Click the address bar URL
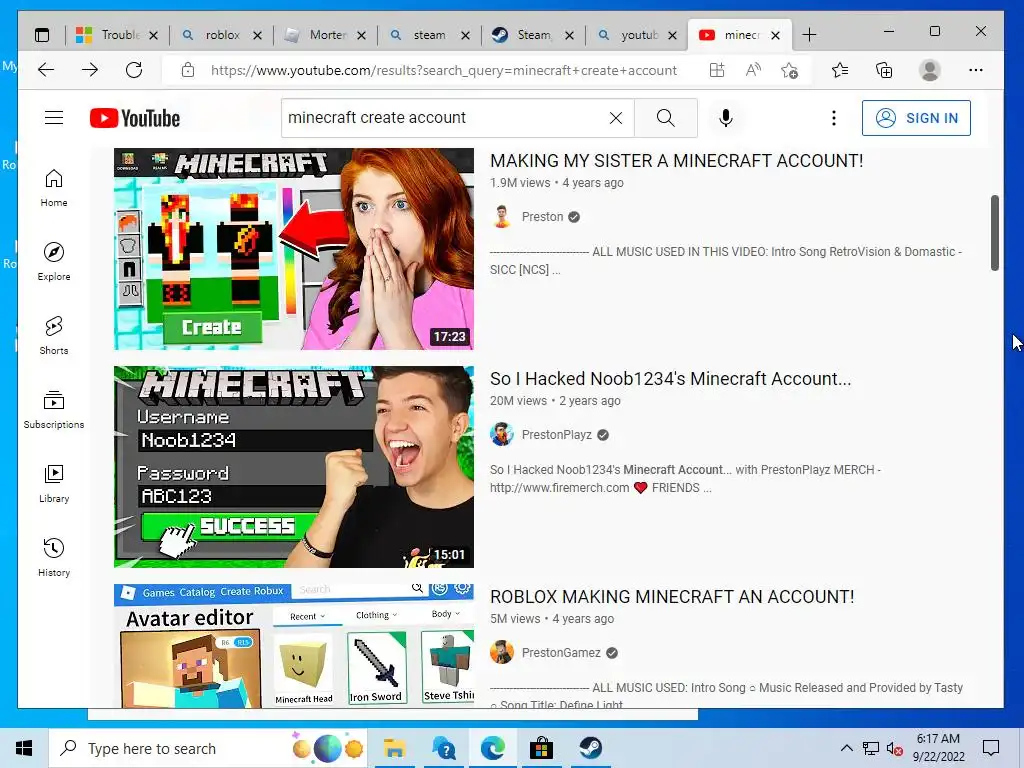 (443, 71)
